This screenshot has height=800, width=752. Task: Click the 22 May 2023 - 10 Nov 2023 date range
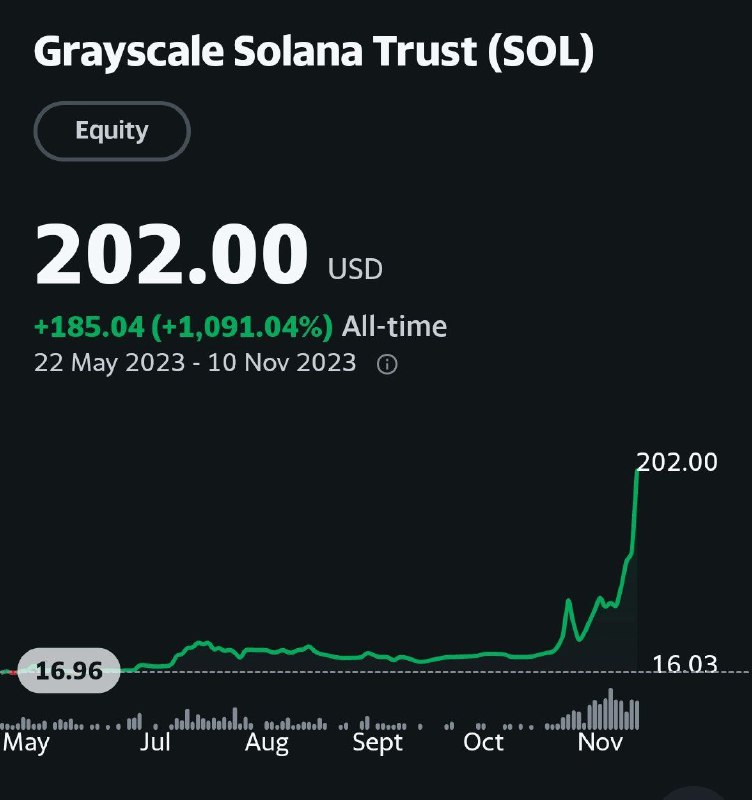(195, 363)
